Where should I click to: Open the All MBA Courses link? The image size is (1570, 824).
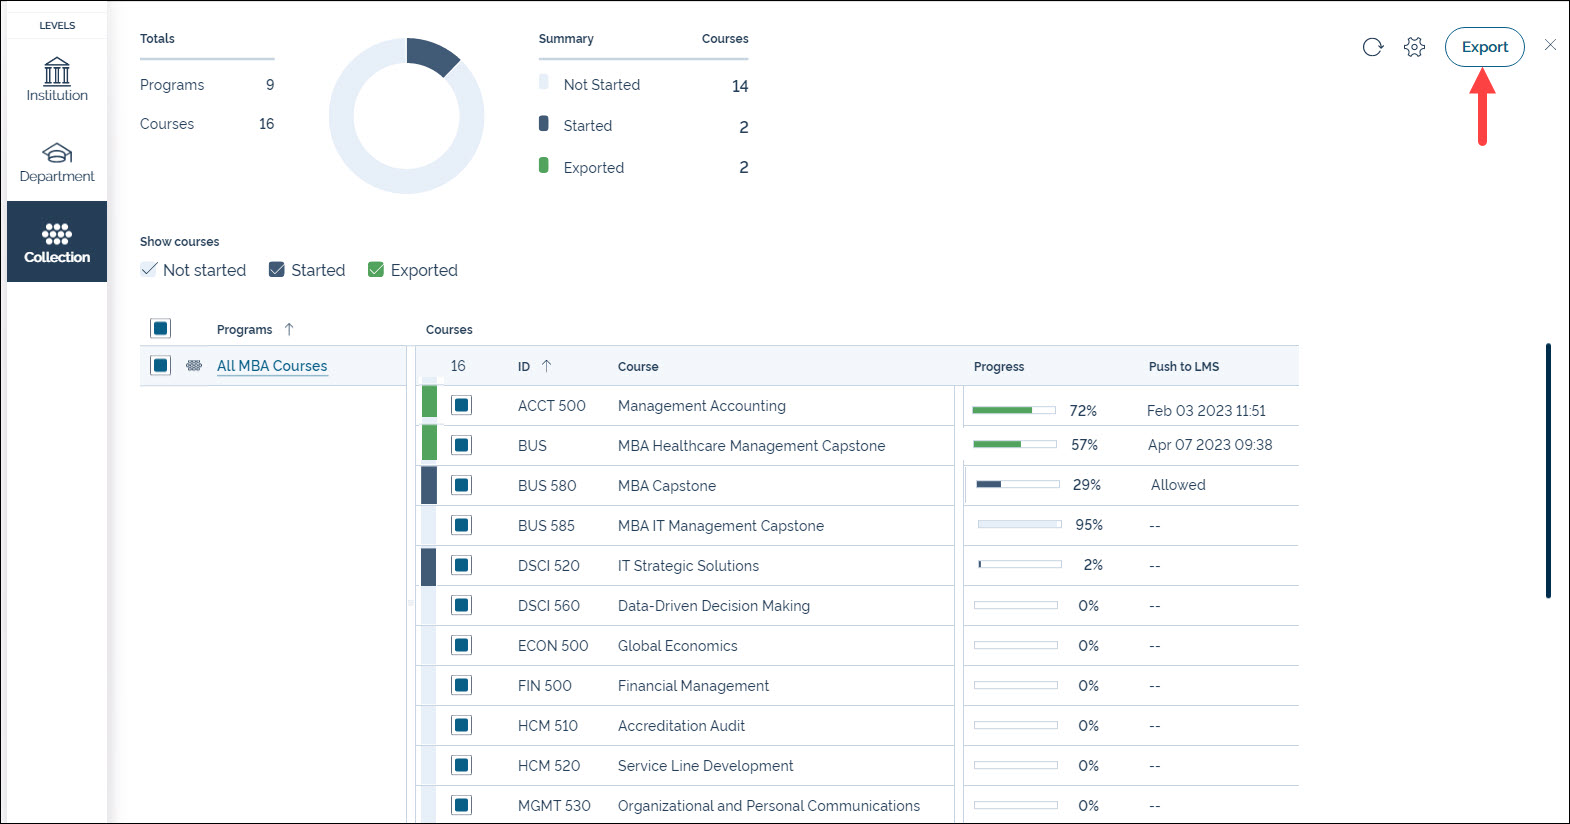272,366
